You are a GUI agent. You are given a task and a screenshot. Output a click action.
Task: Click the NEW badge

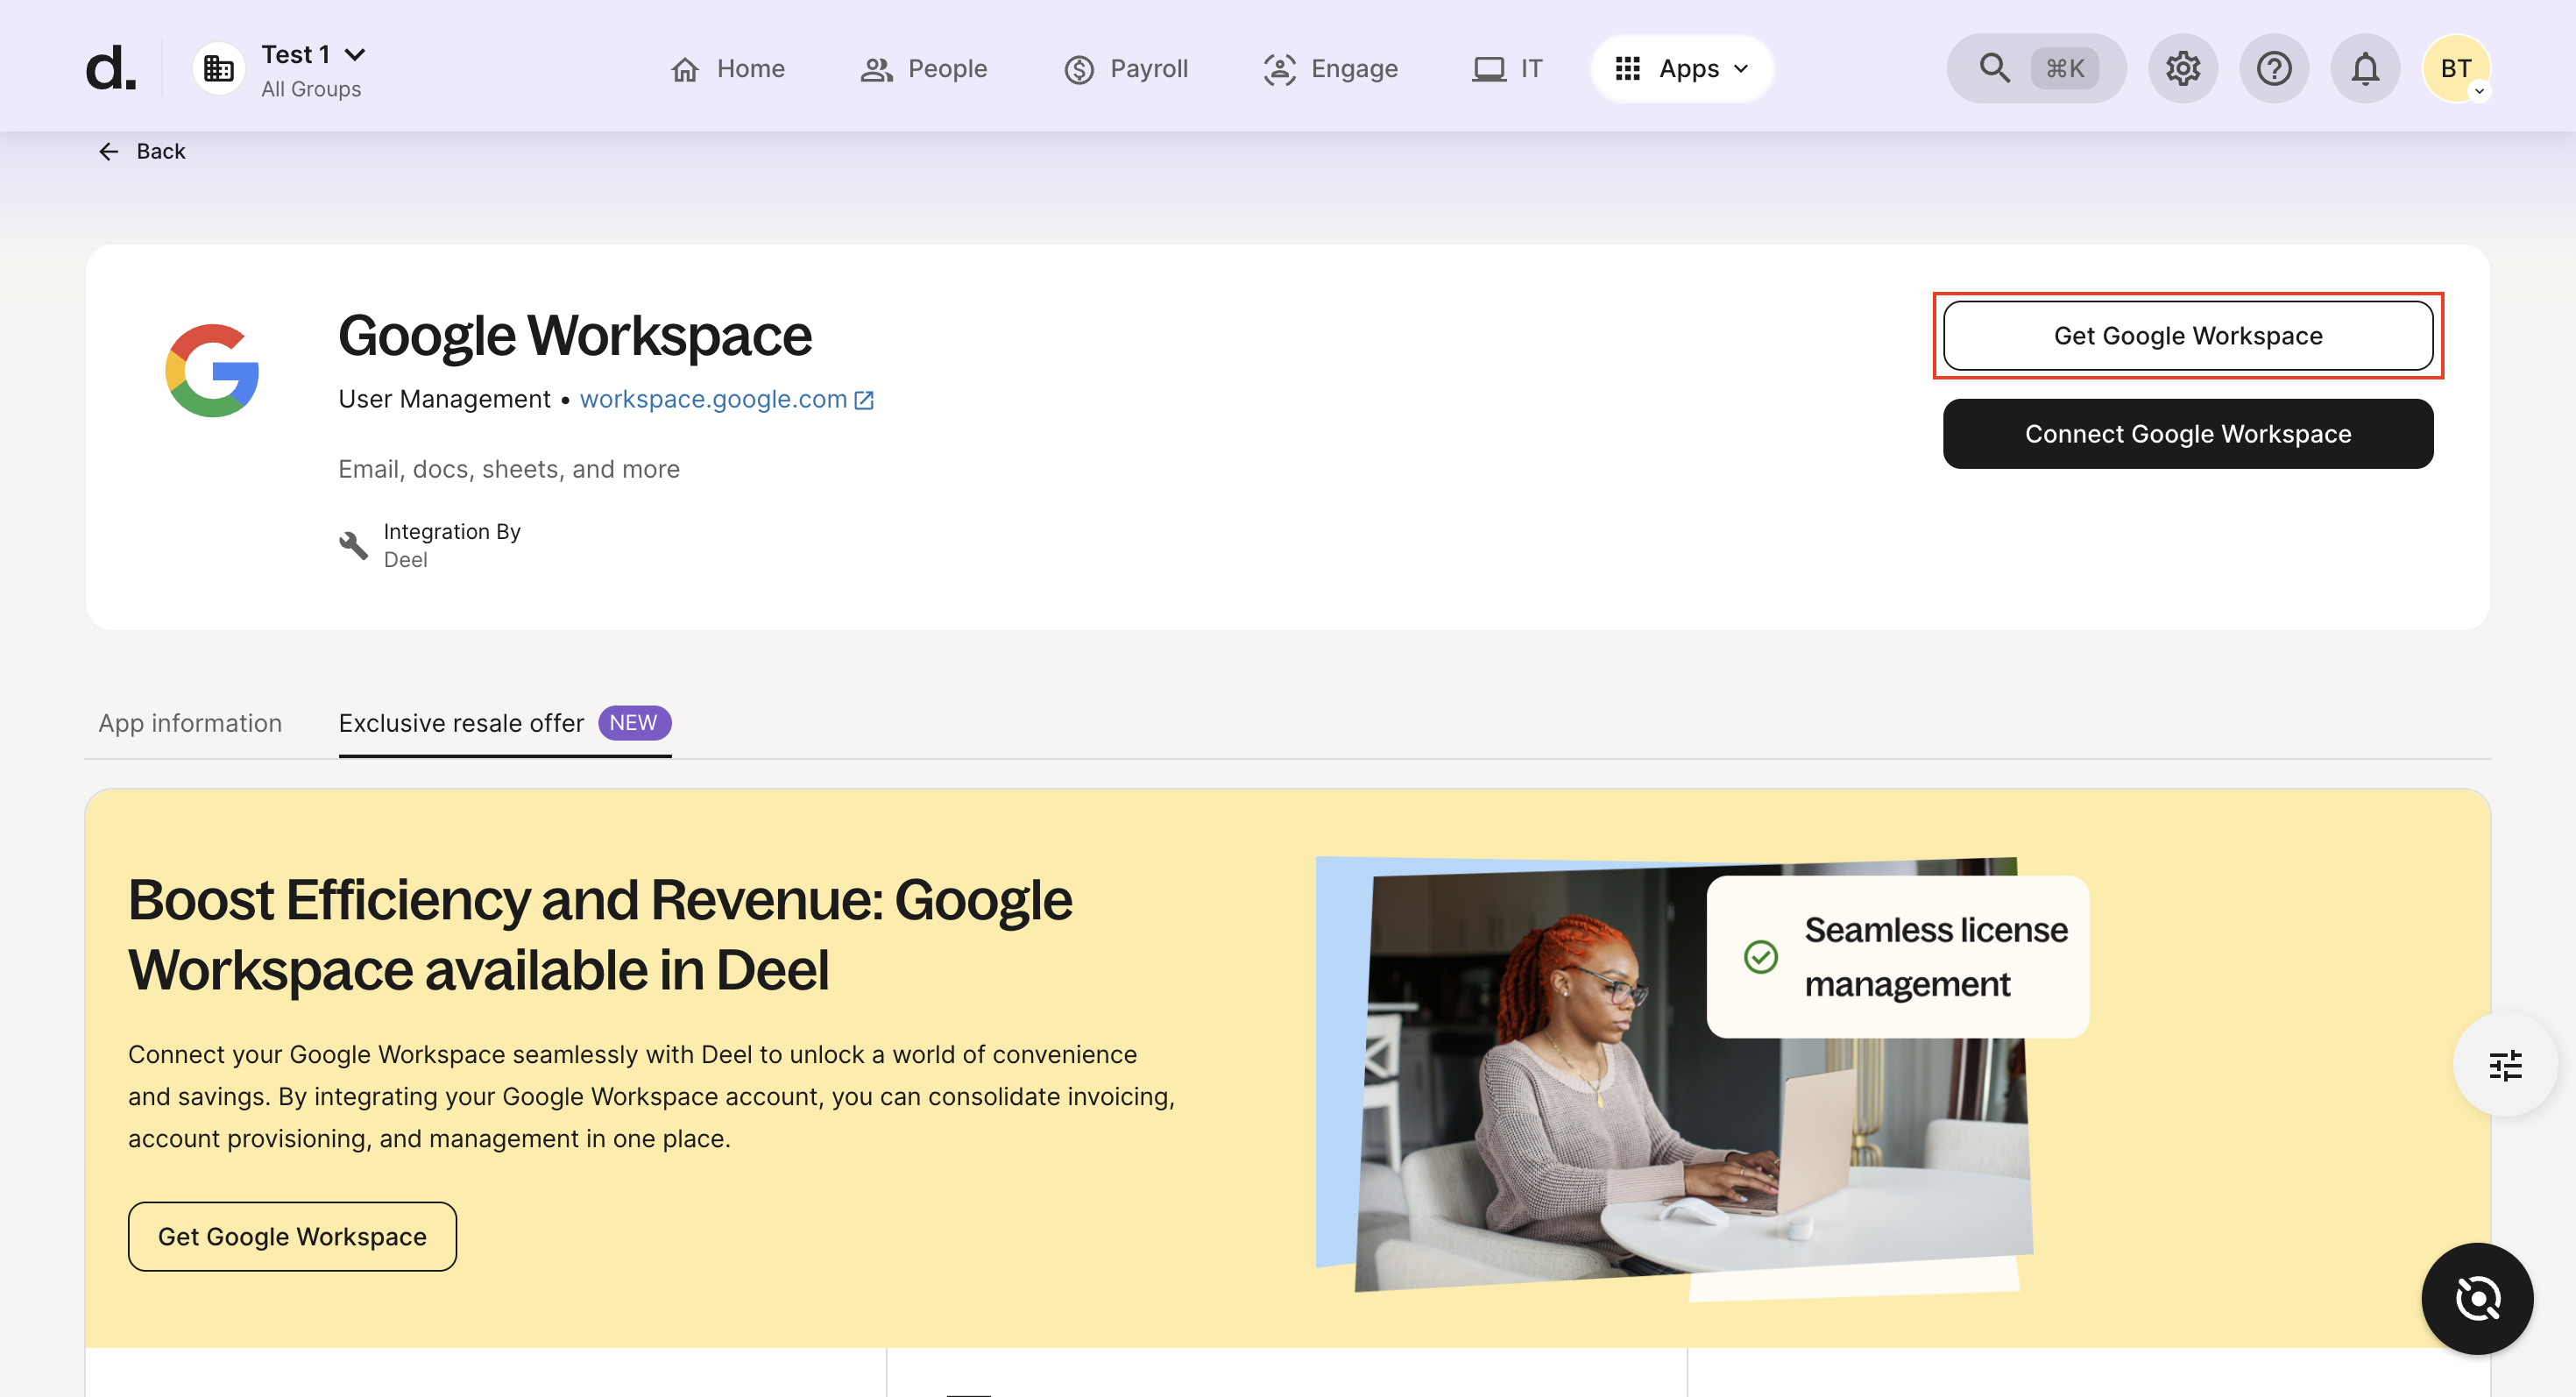click(x=634, y=723)
